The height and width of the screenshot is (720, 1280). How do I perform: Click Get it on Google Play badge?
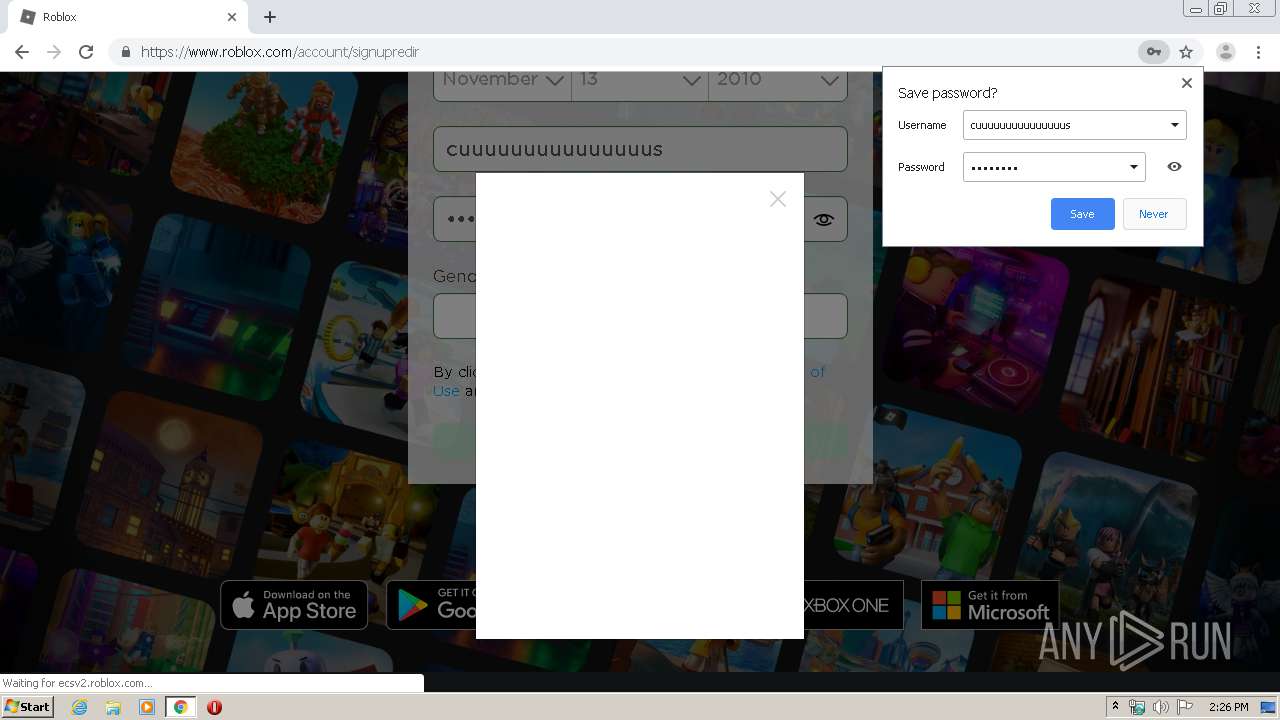(431, 605)
